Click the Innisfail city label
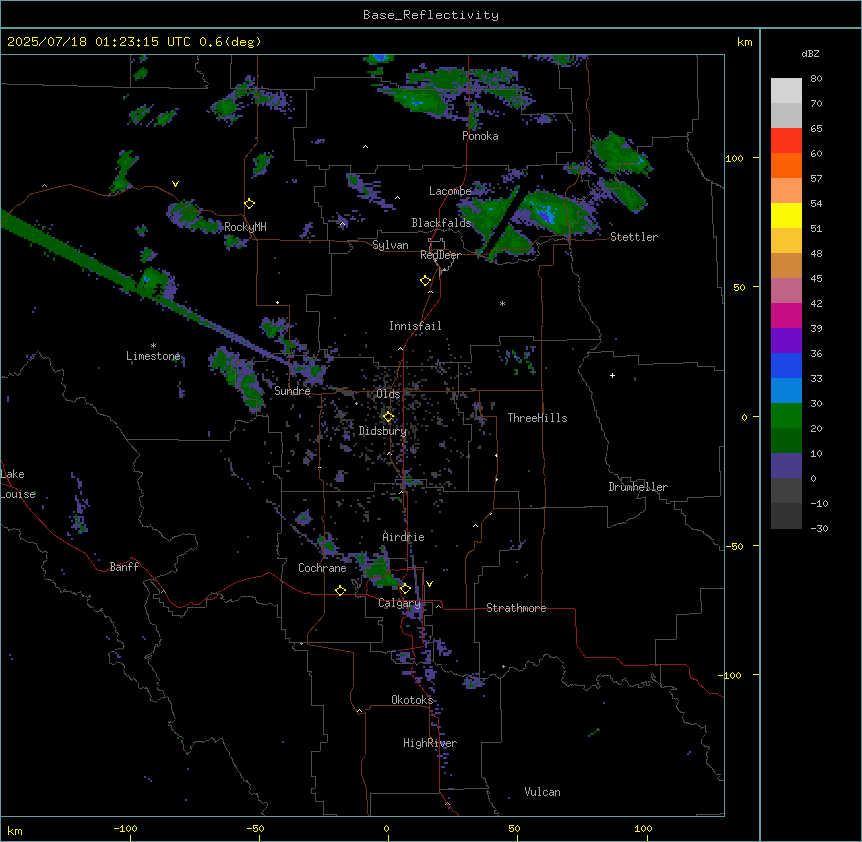 pos(415,326)
